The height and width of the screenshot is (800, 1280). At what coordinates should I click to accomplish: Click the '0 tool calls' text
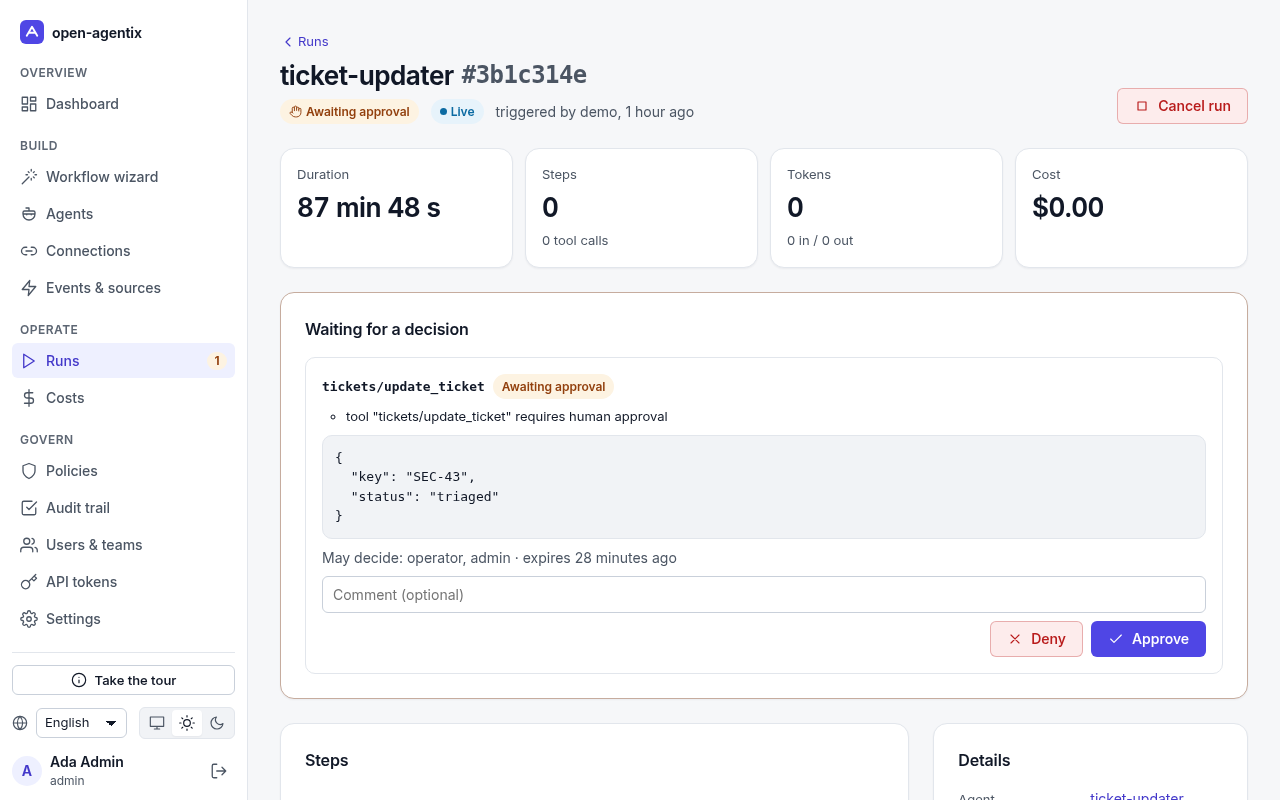pyautogui.click(x=575, y=241)
